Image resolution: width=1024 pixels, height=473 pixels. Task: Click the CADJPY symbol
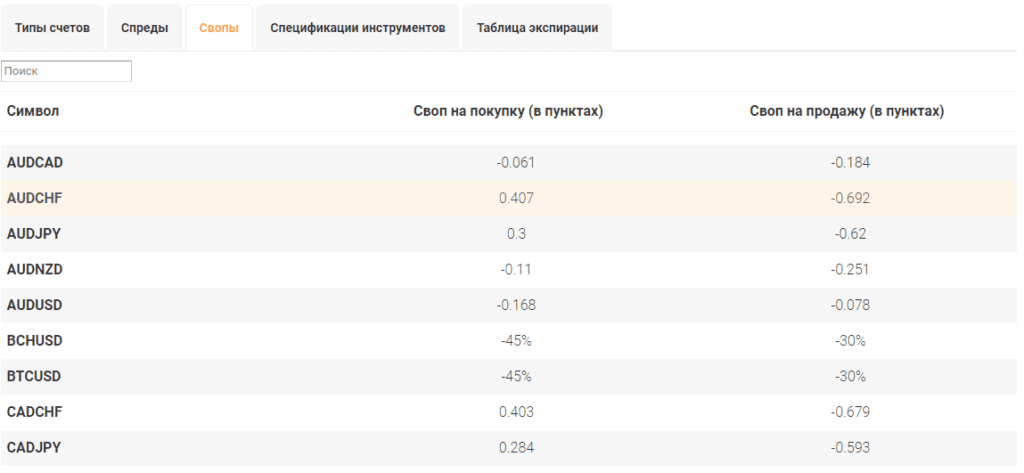[34, 448]
